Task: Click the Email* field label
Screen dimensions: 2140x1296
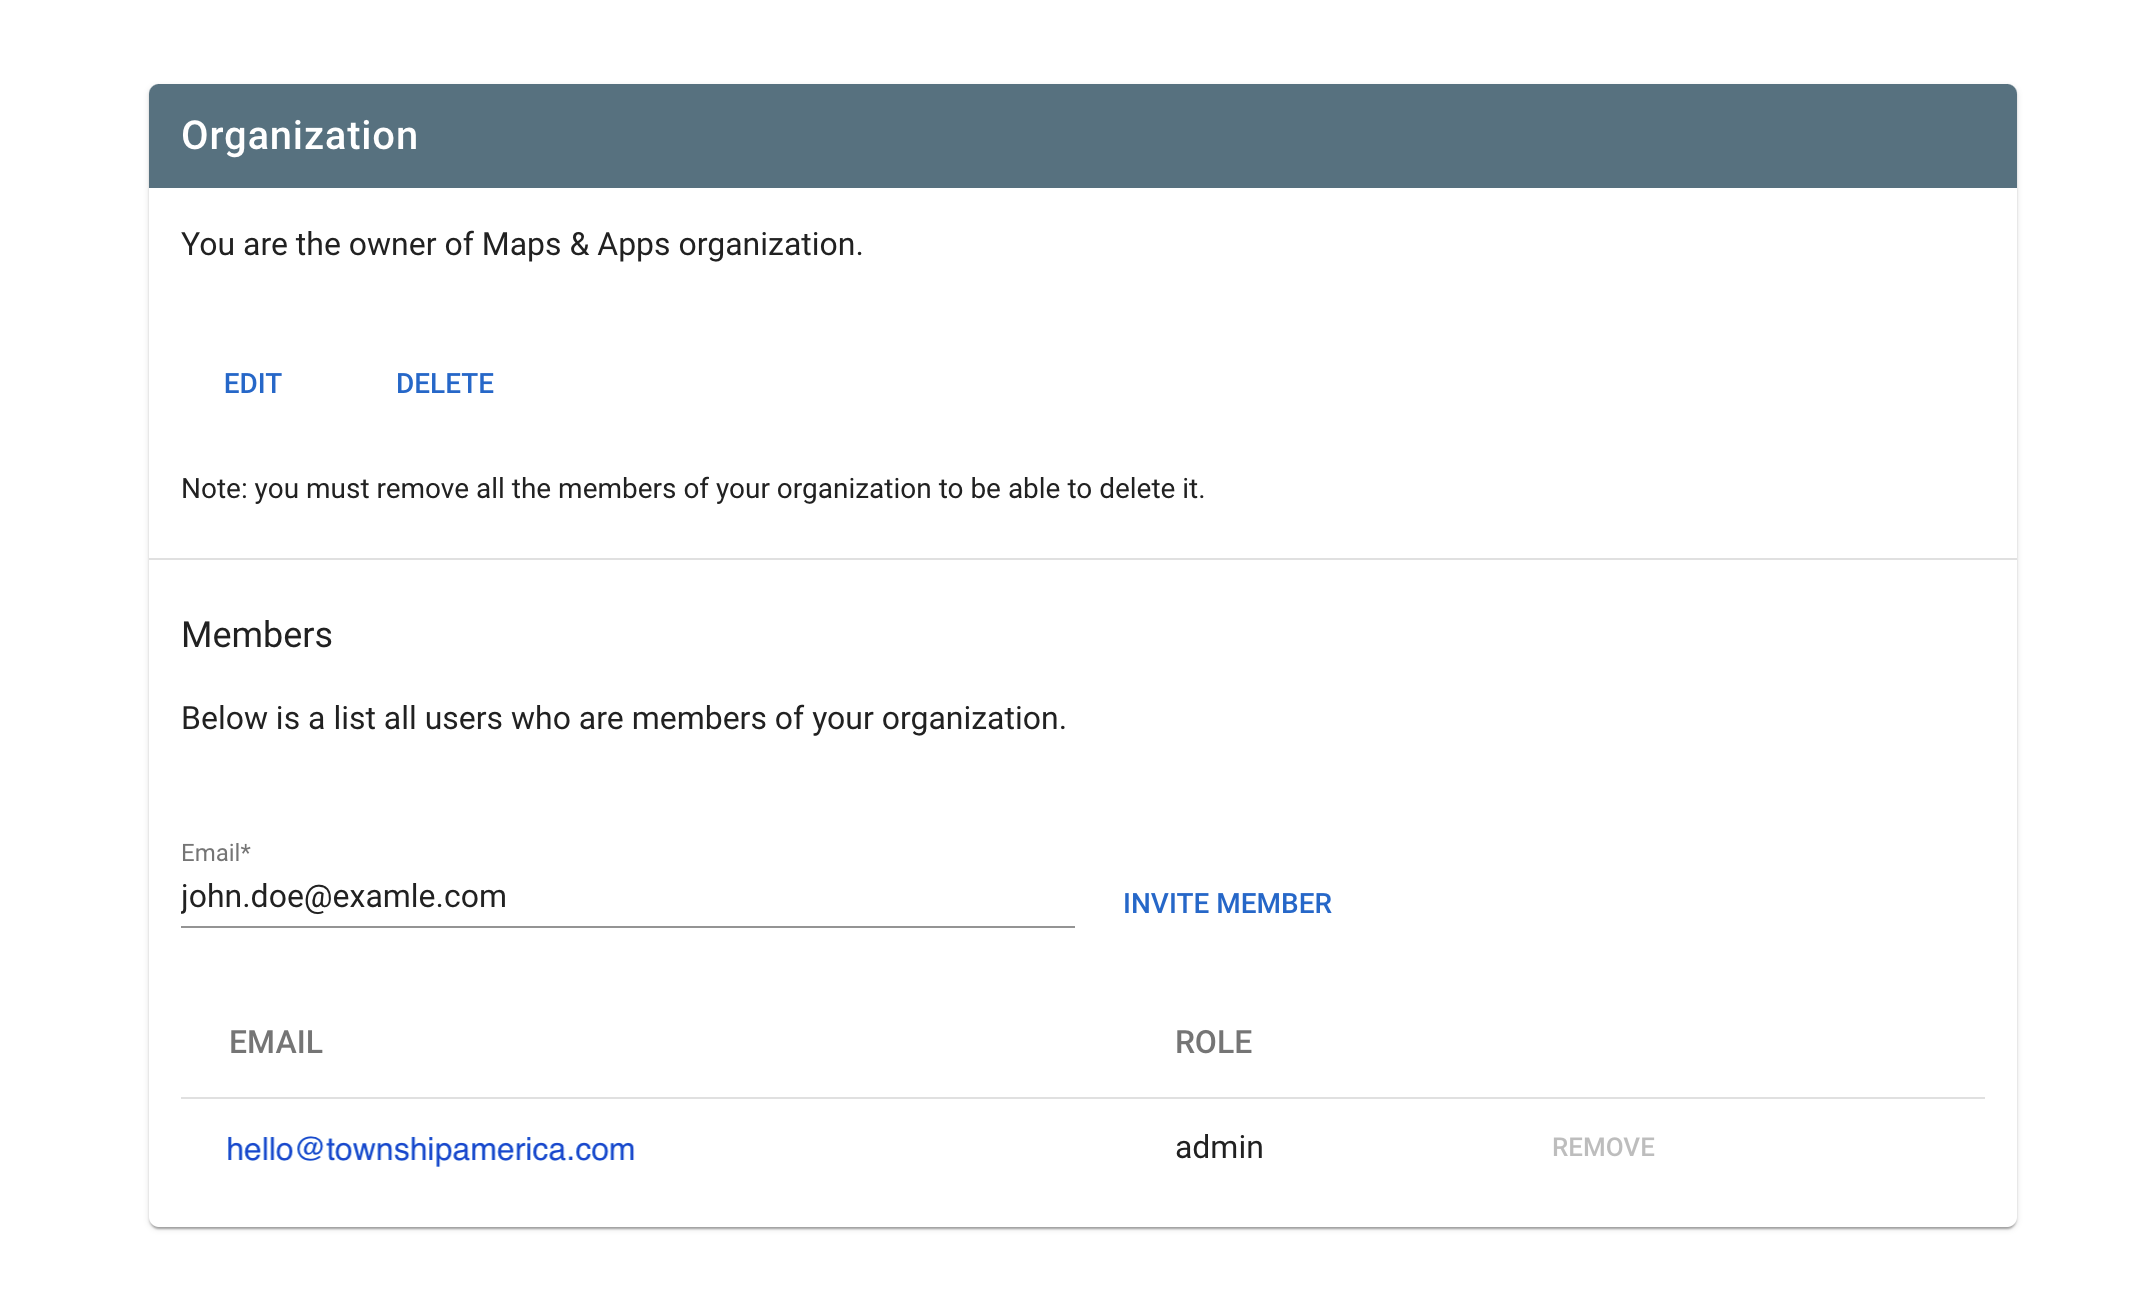Action: click(216, 853)
